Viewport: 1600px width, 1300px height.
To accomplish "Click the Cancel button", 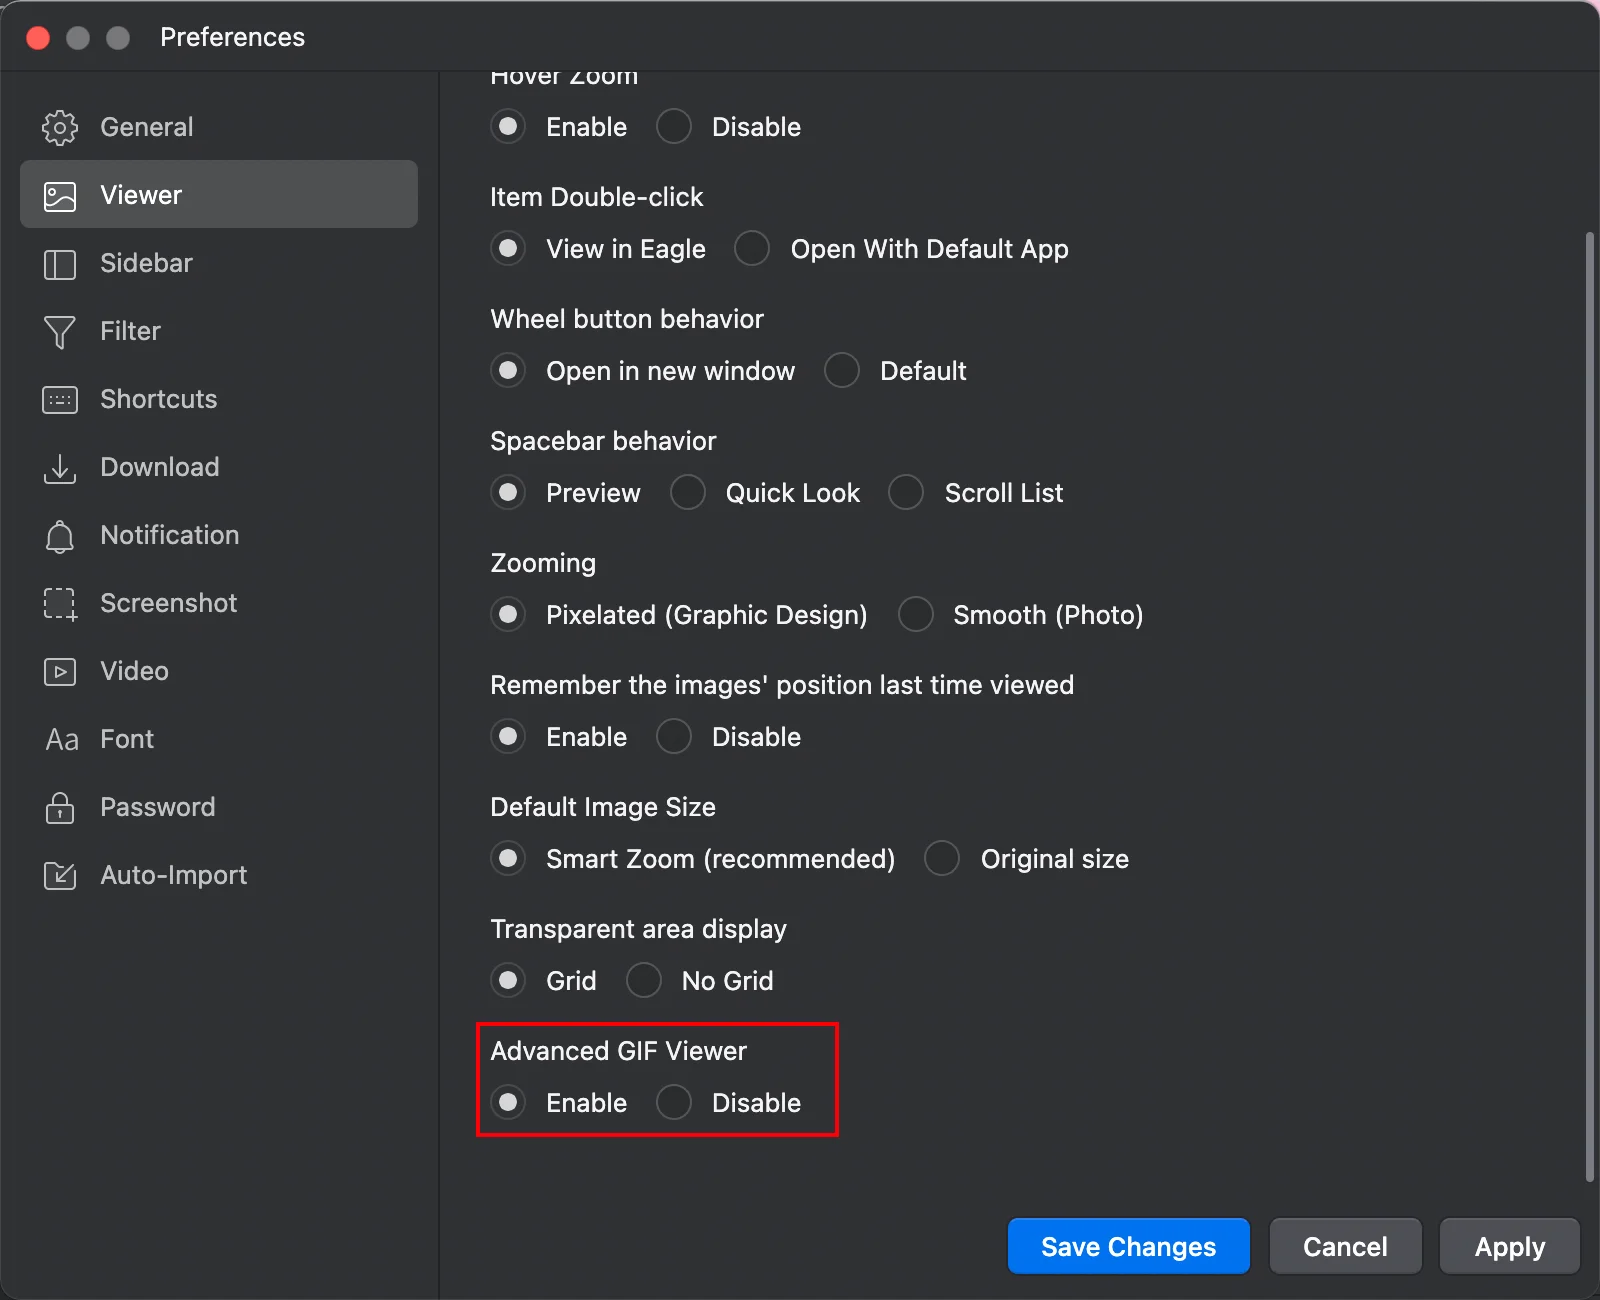I will [x=1345, y=1246].
